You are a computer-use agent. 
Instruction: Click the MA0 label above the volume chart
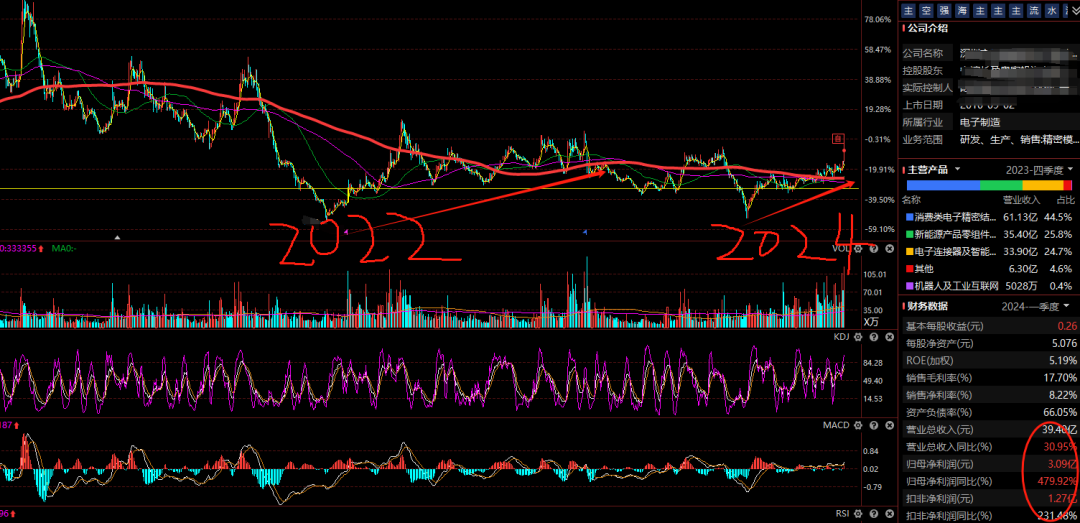(x=63, y=248)
